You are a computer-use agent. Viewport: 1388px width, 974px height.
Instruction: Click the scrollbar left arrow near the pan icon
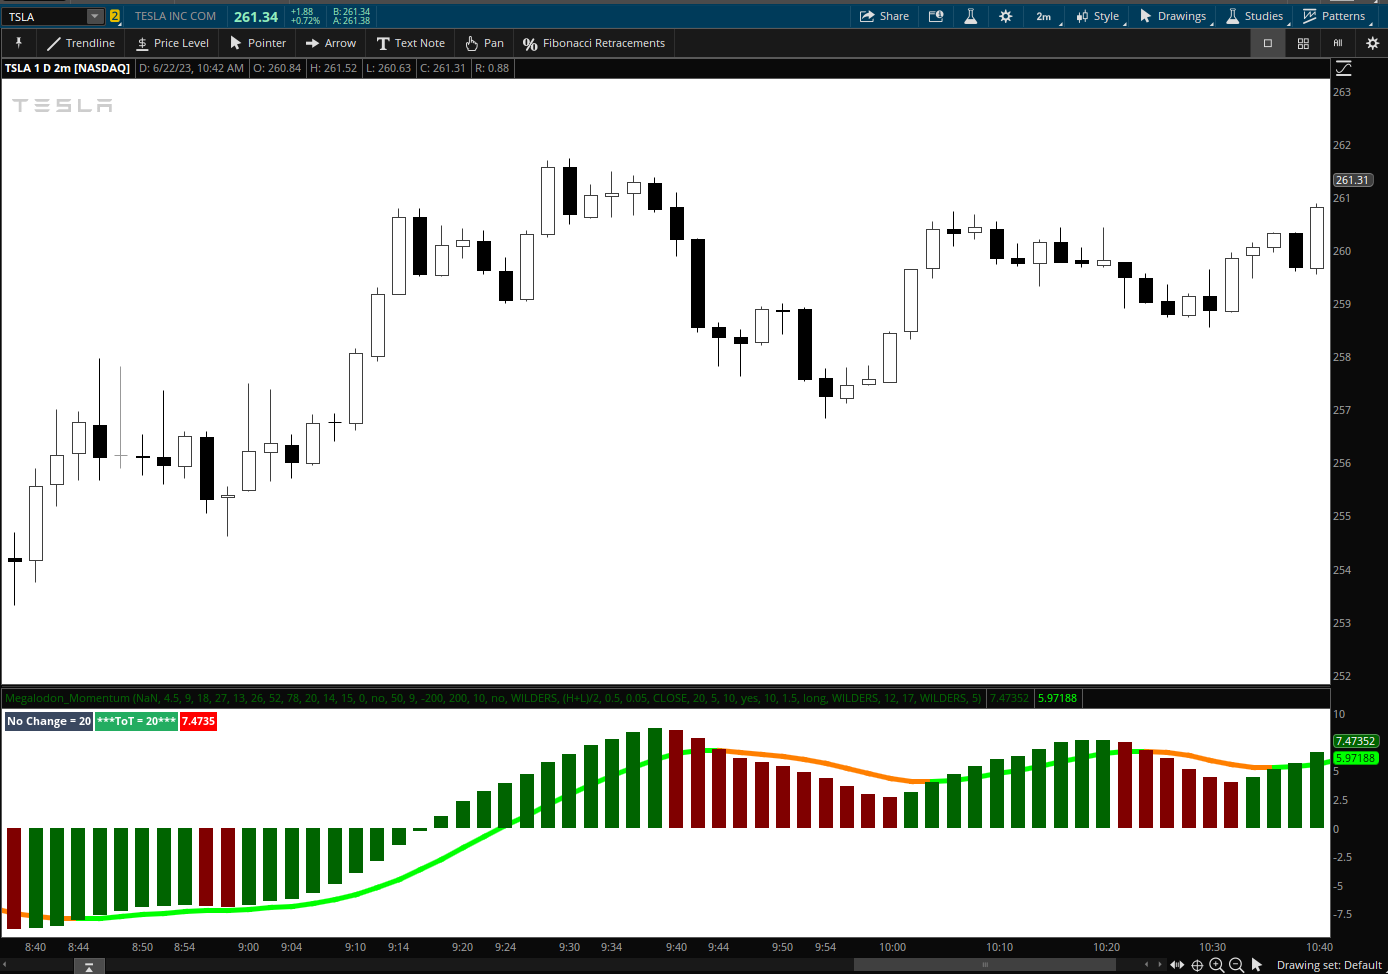coord(1147,965)
